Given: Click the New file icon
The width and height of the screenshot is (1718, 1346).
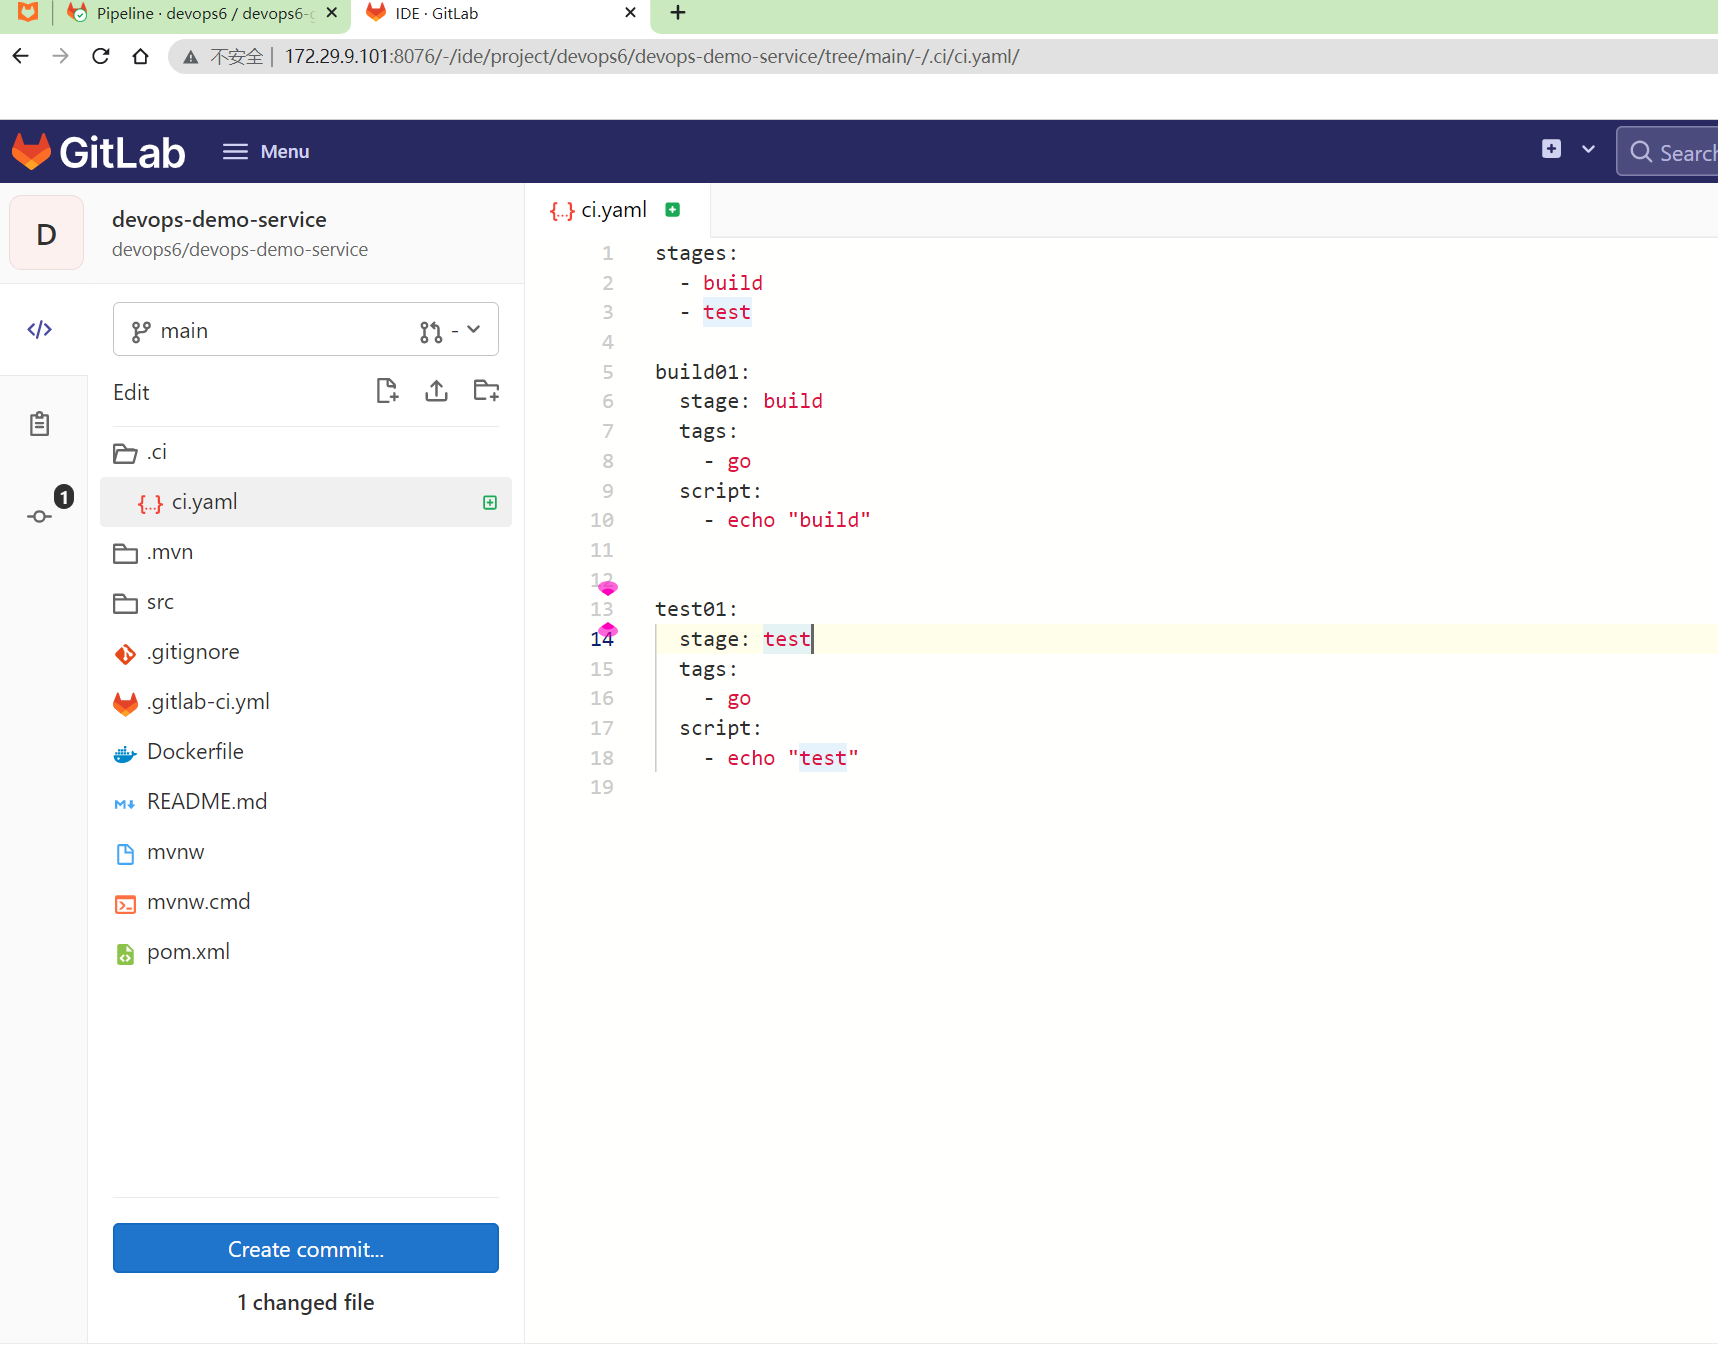Looking at the screenshot, I should coord(387,391).
